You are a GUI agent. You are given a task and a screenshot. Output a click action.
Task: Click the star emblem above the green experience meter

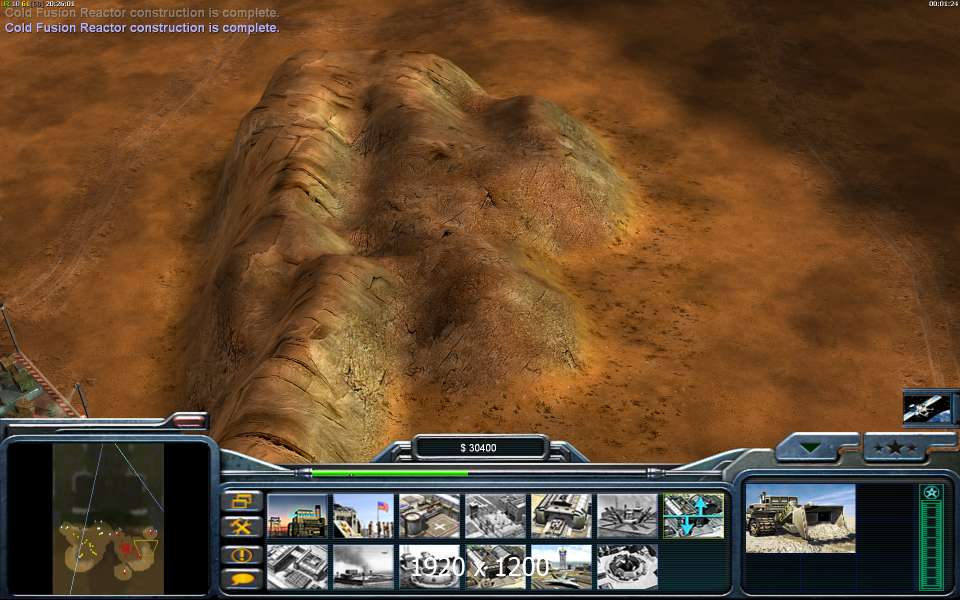click(x=931, y=493)
